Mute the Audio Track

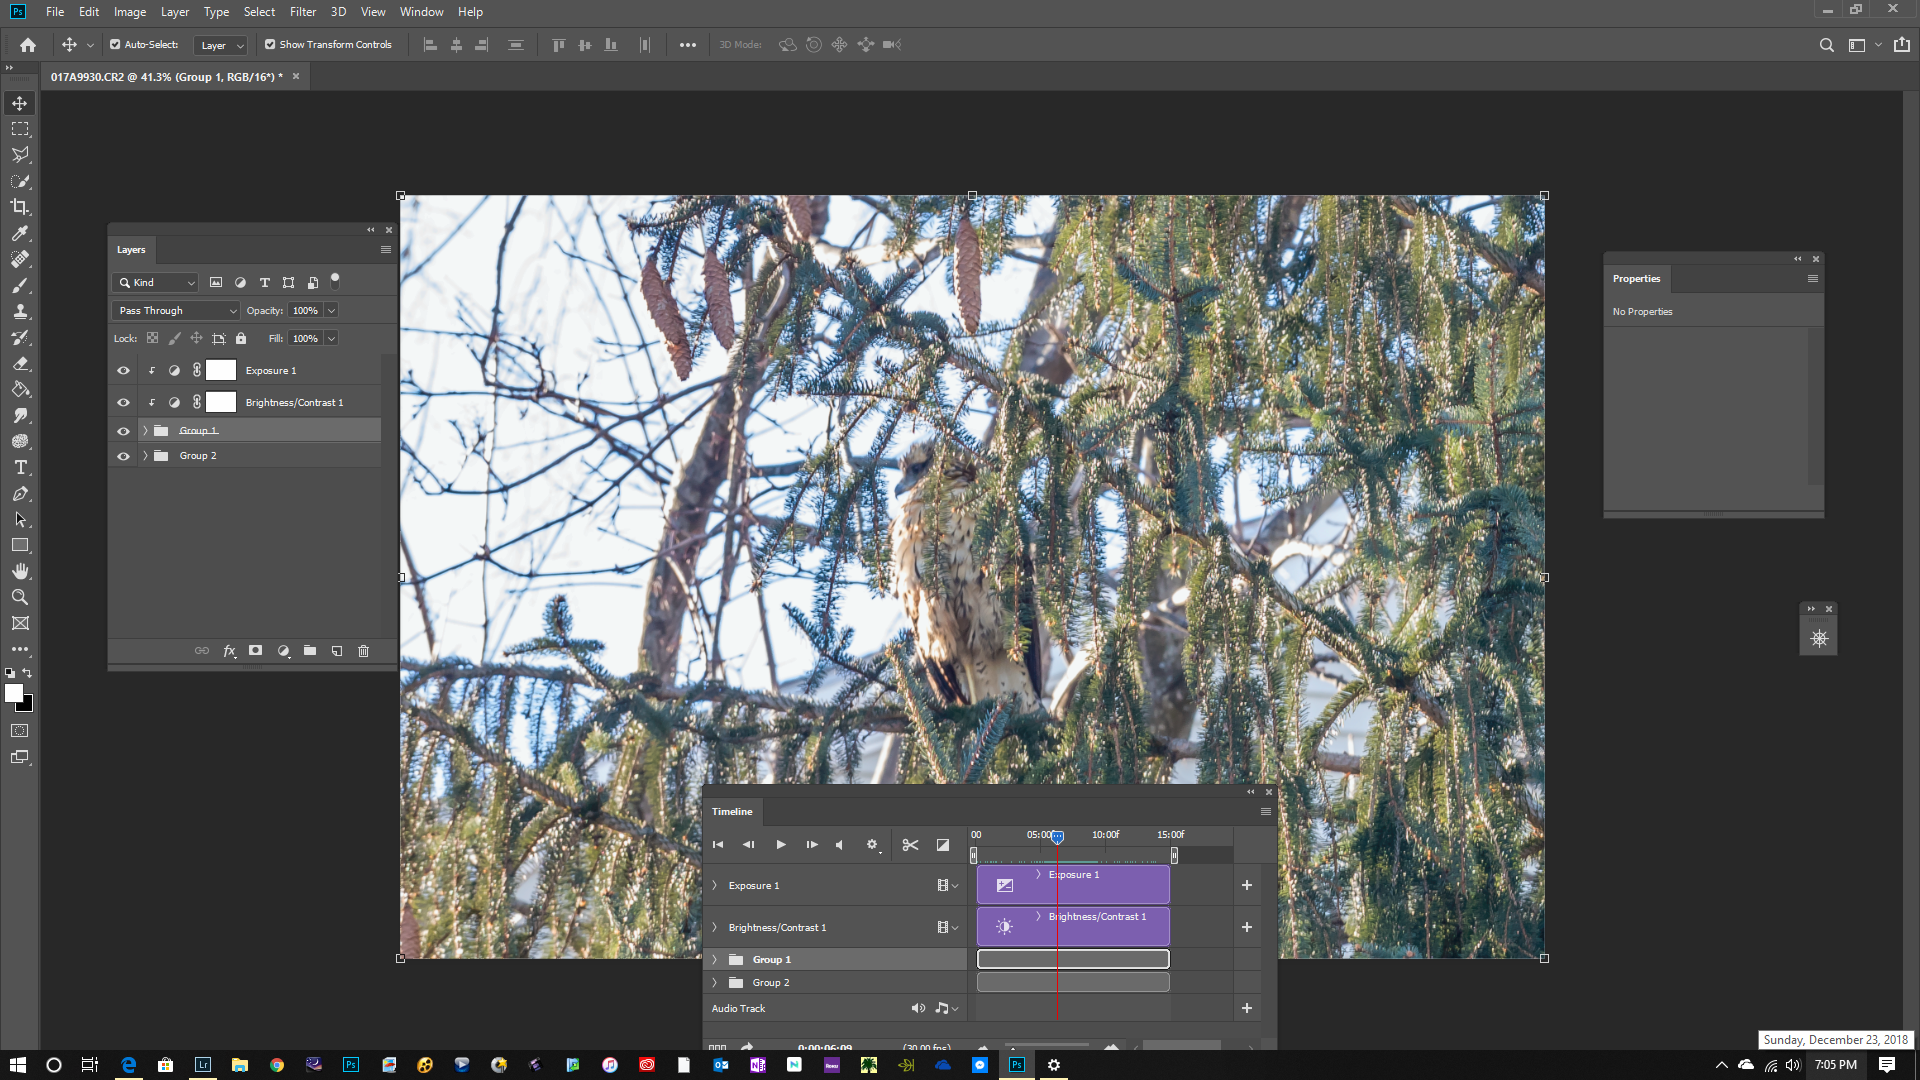pyautogui.click(x=918, y=1008)
